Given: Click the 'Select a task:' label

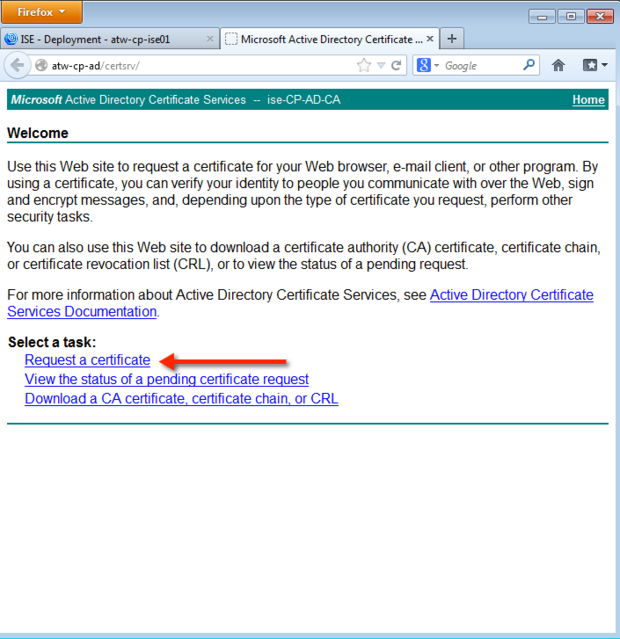Looking at the screenshot, I should (52, 342).
